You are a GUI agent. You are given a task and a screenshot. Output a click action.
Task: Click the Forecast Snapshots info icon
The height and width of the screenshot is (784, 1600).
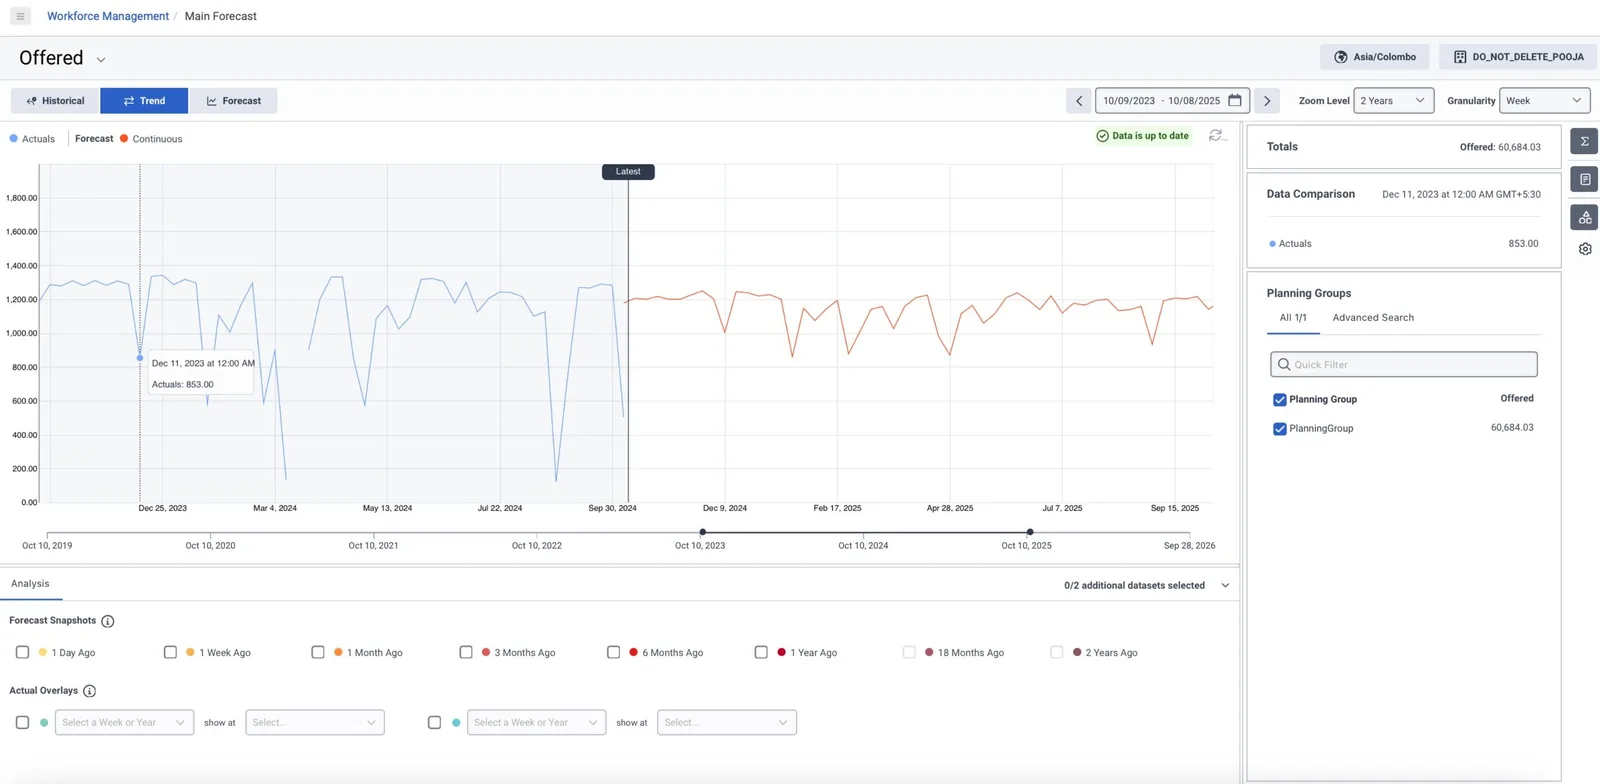pyautogui.click(x=108, y=621)
